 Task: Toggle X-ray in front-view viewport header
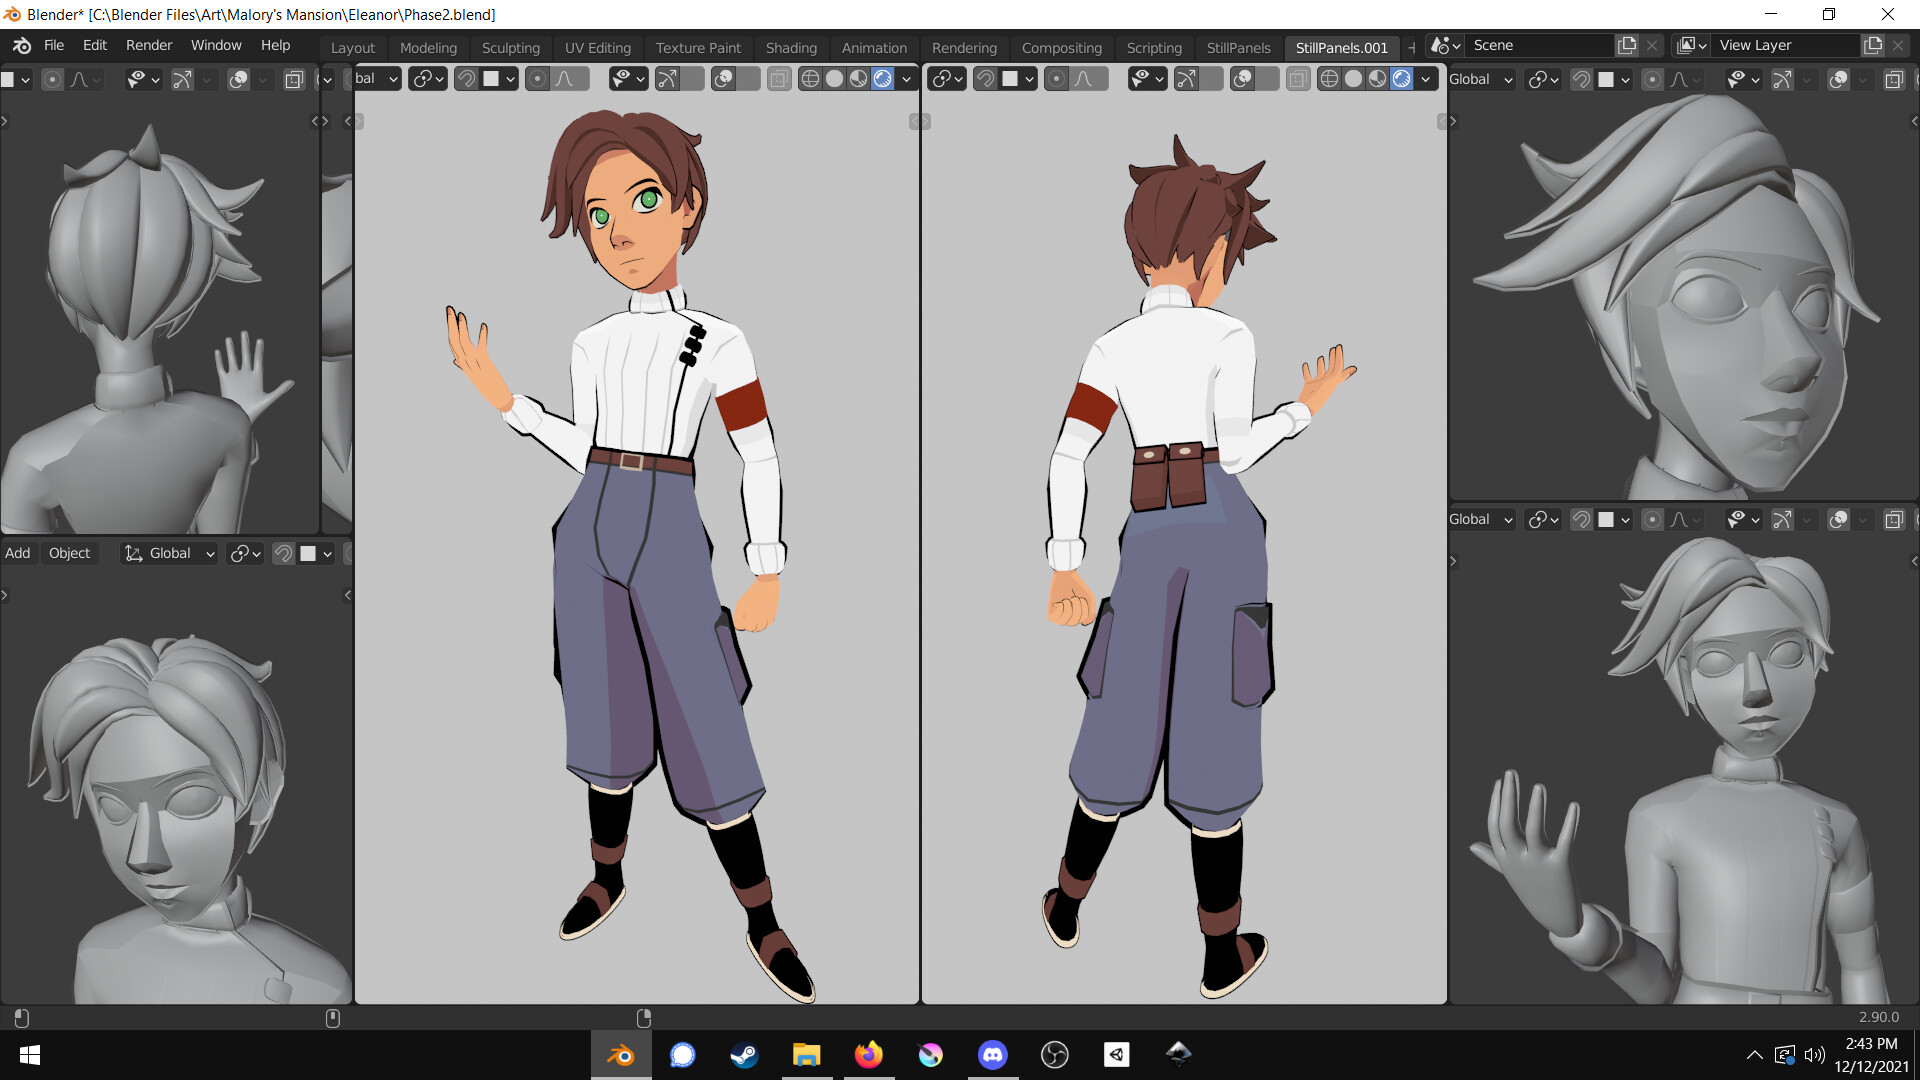(x=779, y=79)
